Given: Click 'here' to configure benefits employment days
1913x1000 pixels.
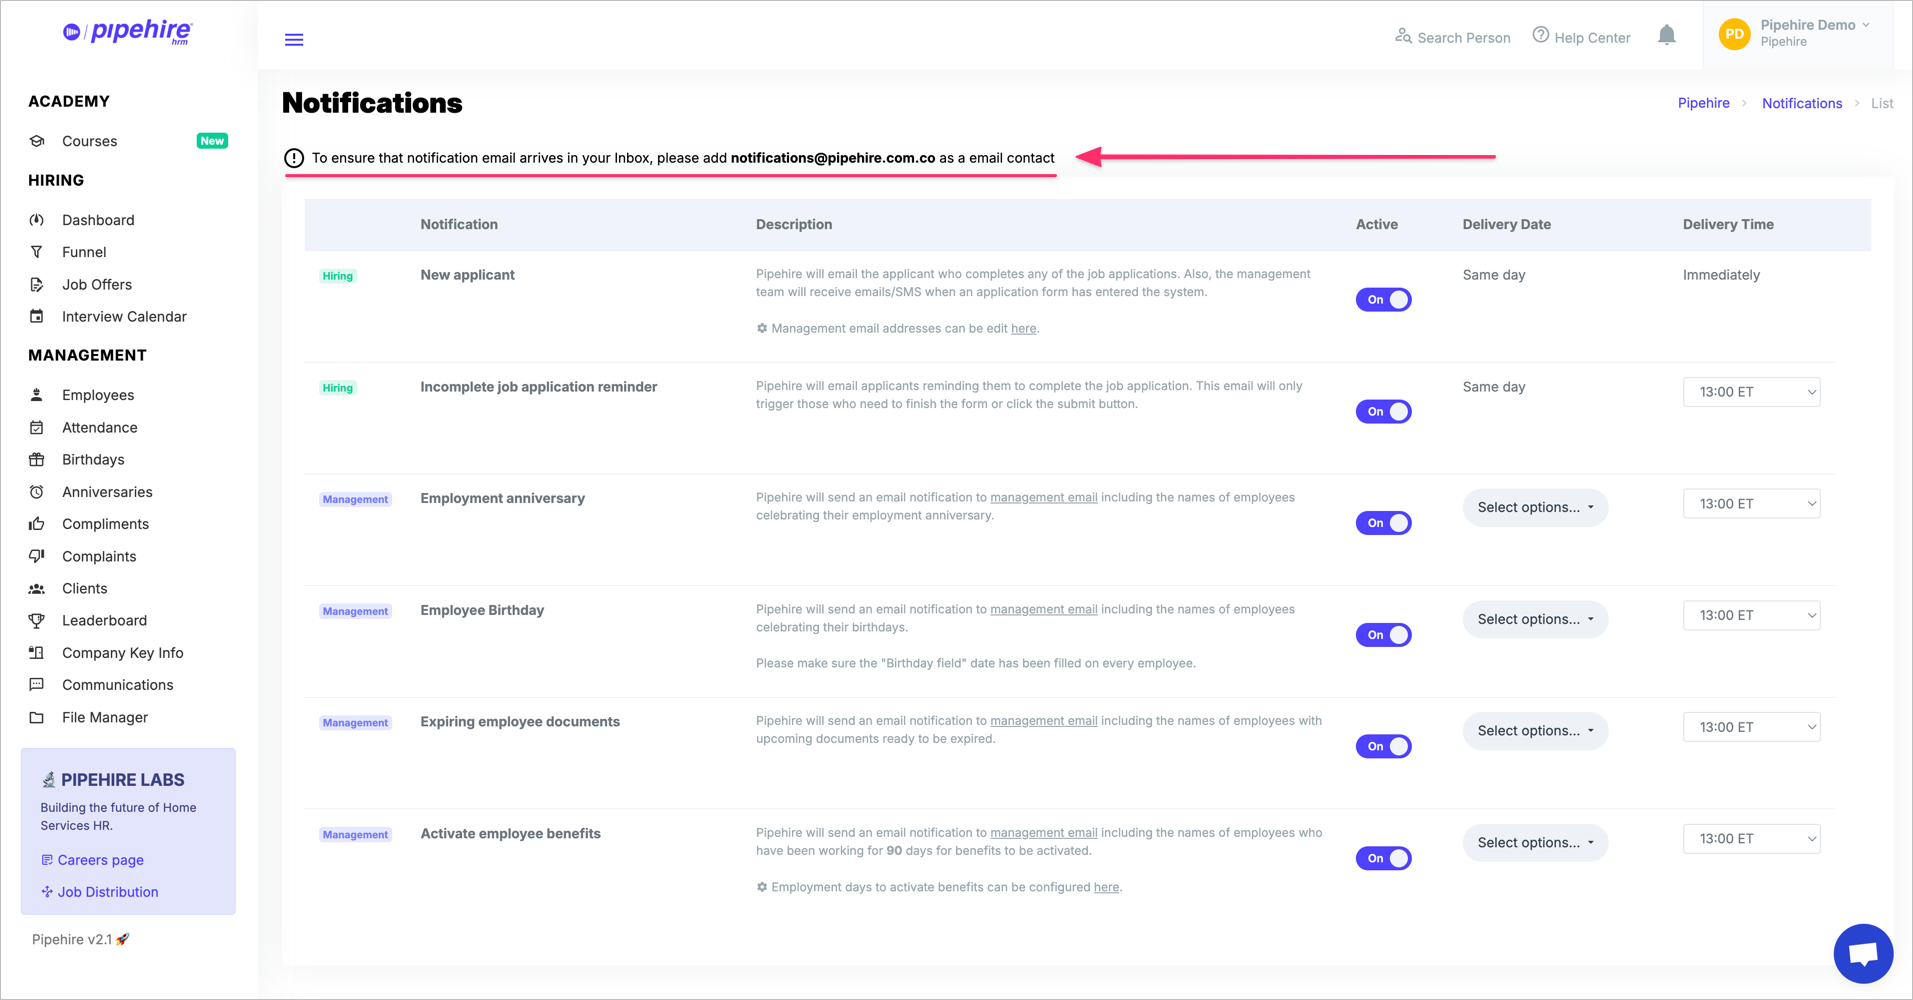Looking at the screenshot, I should click(1106, 887).
